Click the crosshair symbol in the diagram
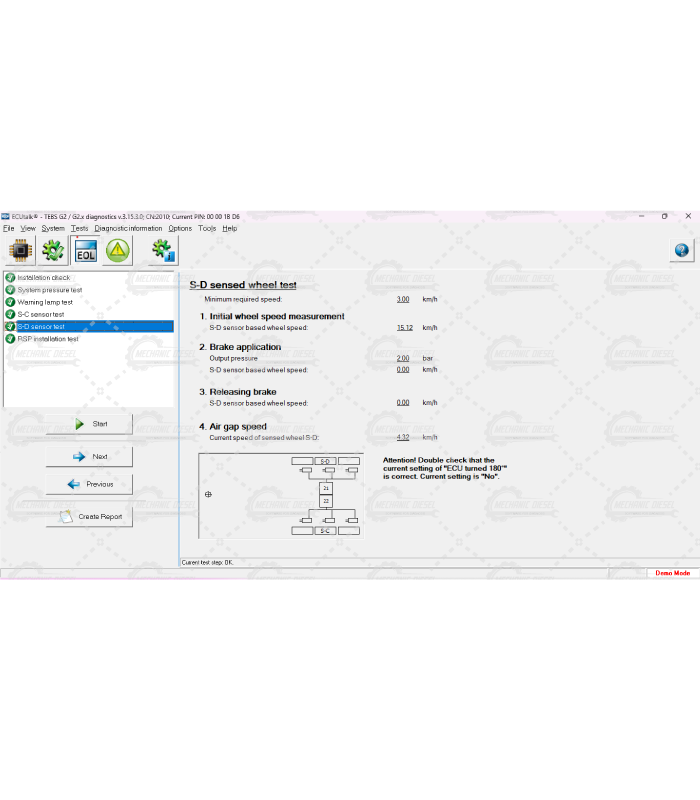The image size is (700, 800). click(208, 494)
